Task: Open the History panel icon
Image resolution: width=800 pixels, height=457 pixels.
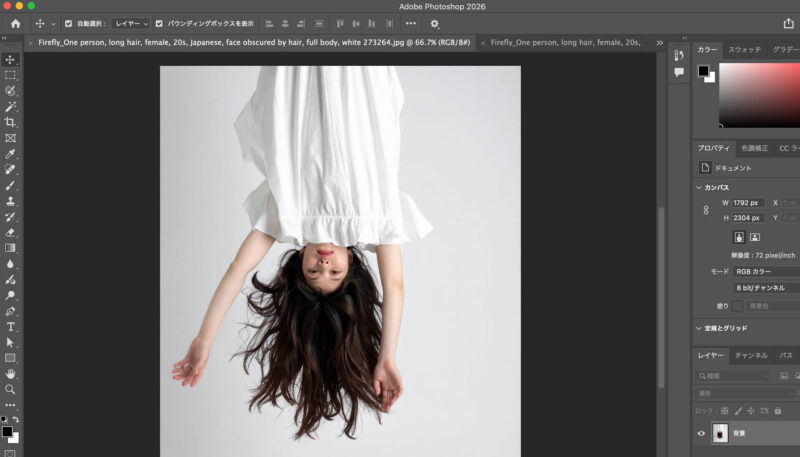Action: point(679,55)
